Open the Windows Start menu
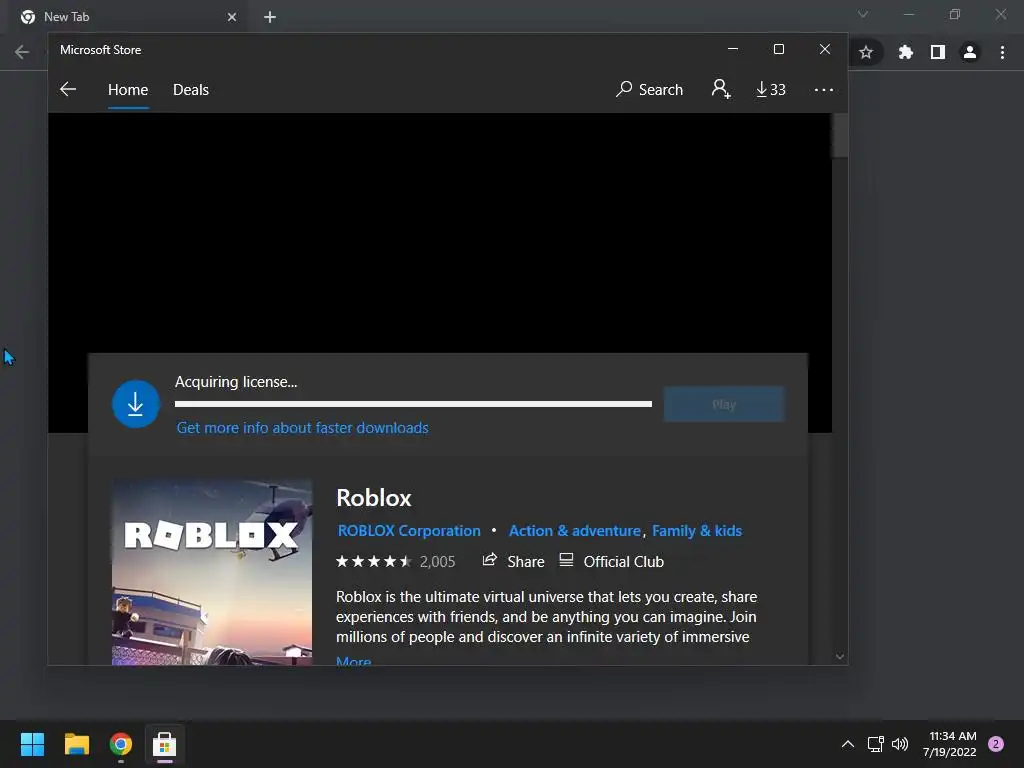Viewport: 1024px width, 768px height. (x=32, y=744)
